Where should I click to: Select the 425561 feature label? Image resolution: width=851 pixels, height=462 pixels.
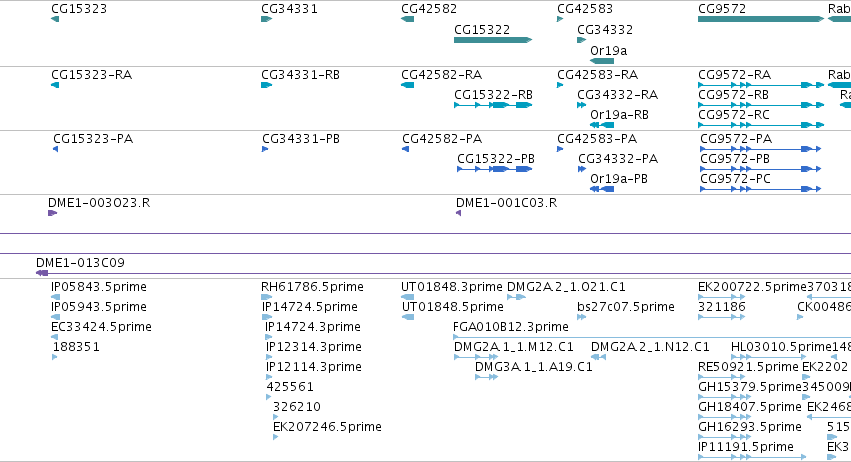[290, 387]
